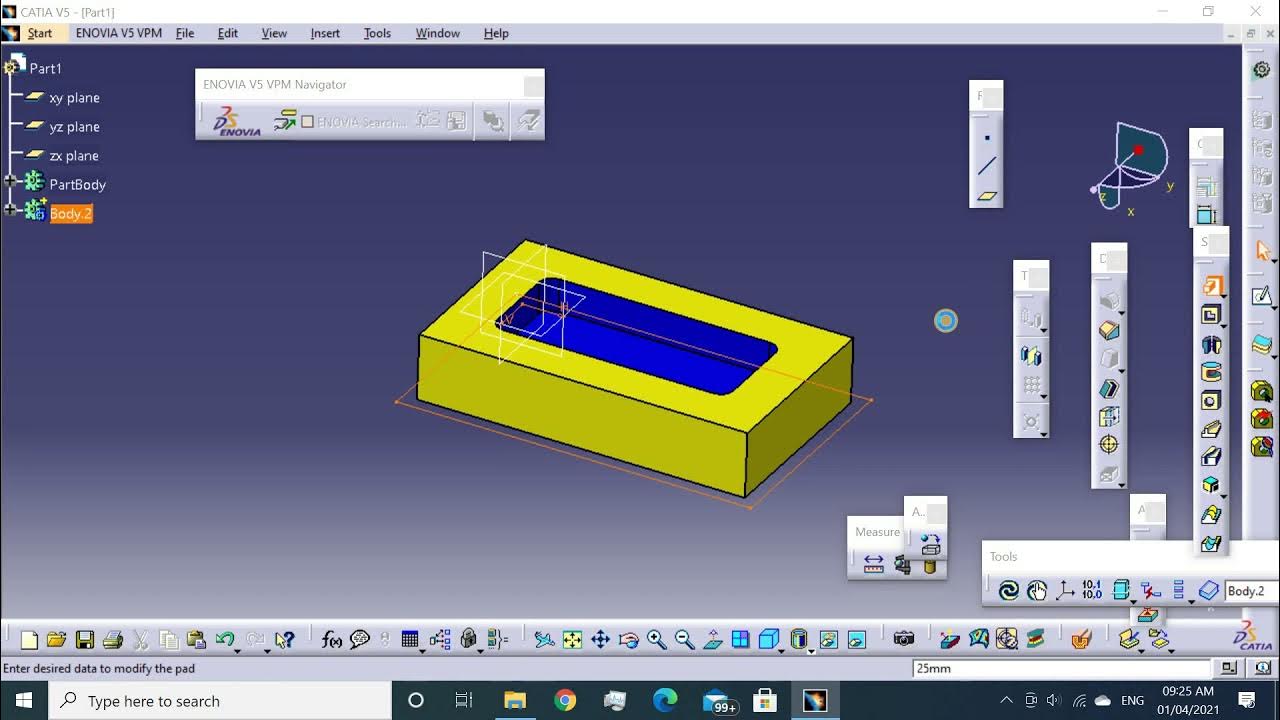Create a reference Point

pyautogui.click(x=987, y=138)
